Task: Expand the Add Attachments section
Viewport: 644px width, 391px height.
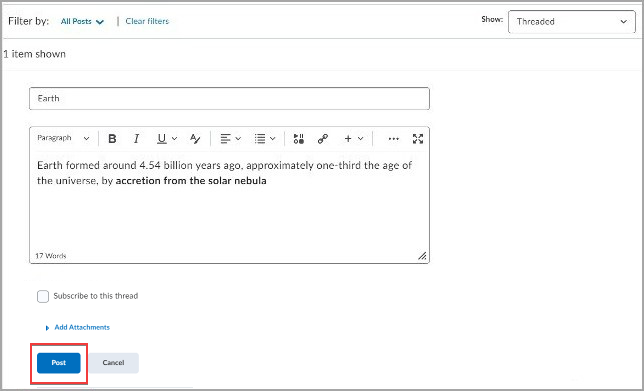Action: [78, 327]
